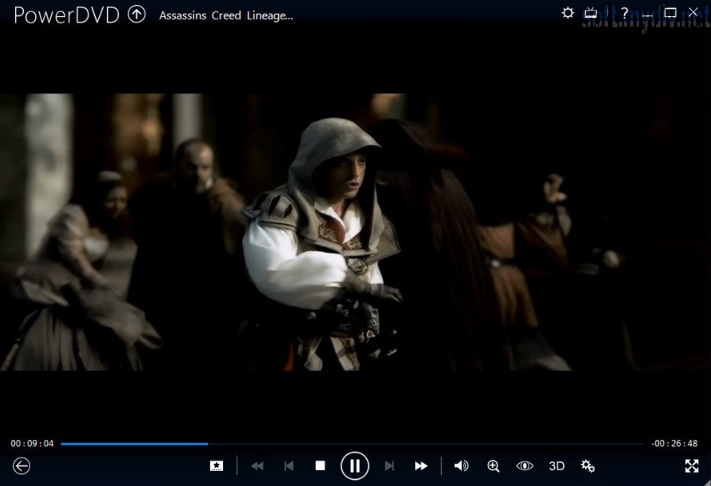711x486 pixels.
Task: Open the player settings gears menu
Action: tap(588, 466)
